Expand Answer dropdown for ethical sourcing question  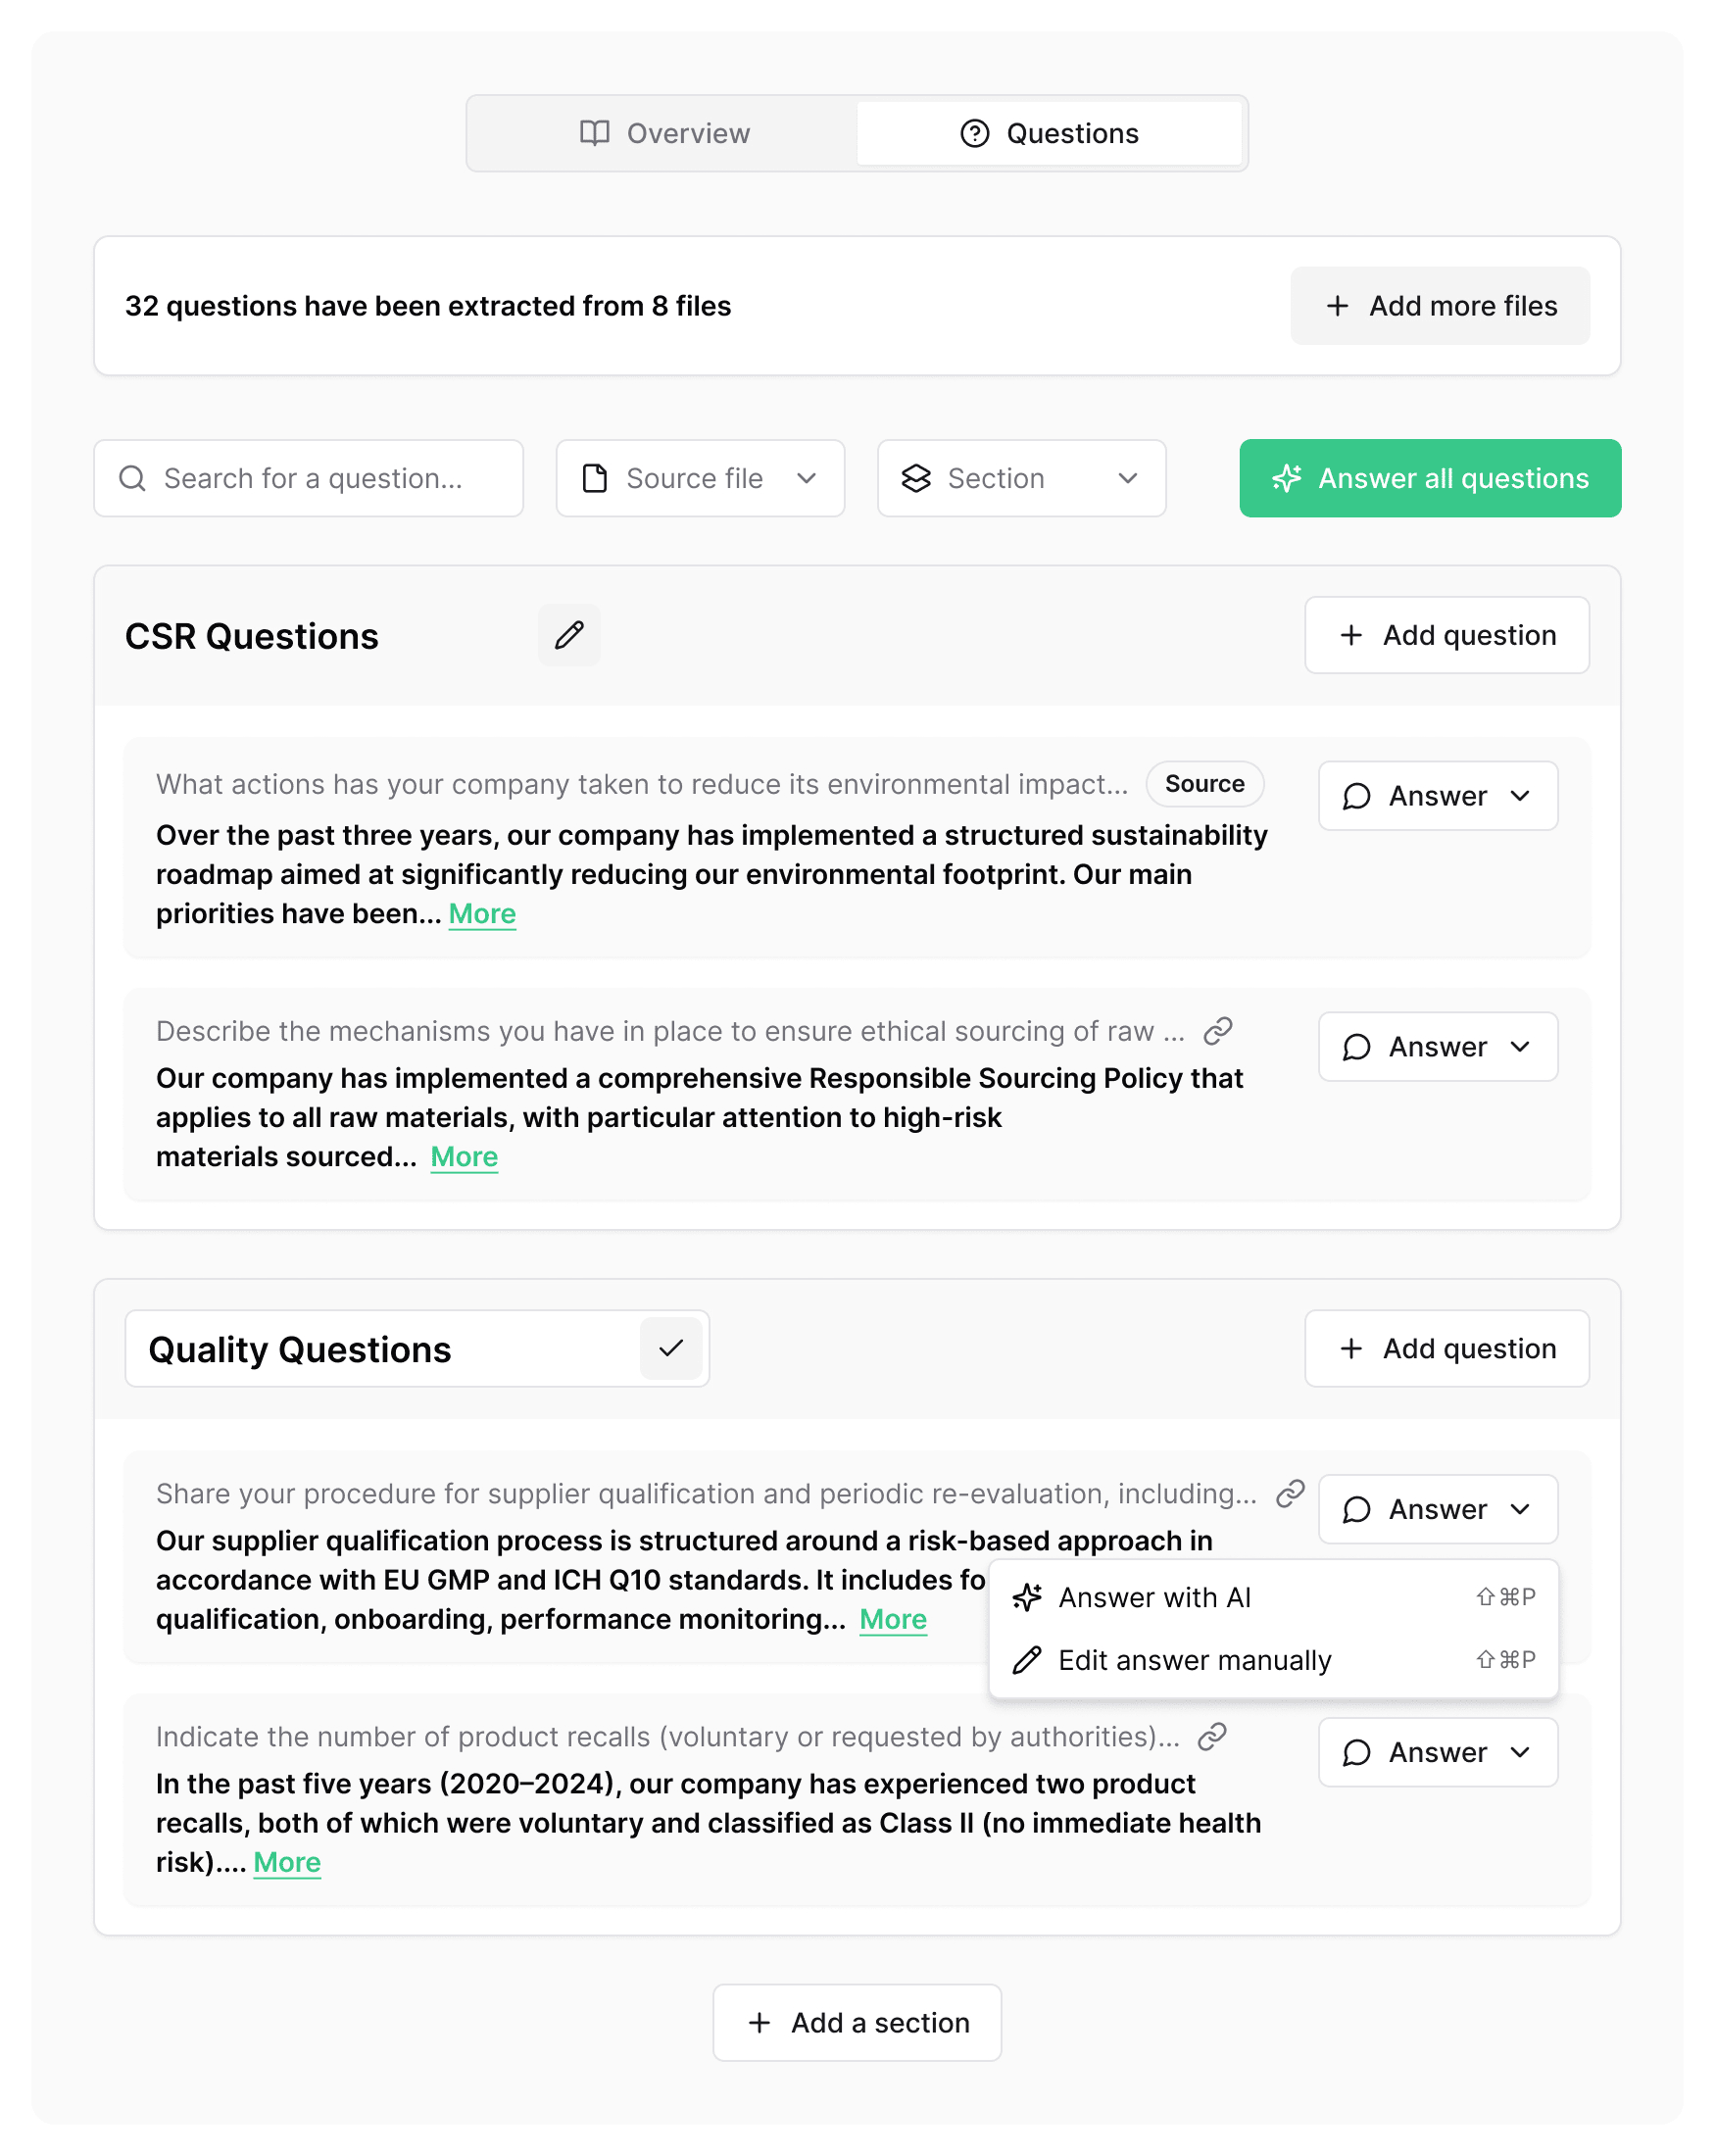1437,1047
